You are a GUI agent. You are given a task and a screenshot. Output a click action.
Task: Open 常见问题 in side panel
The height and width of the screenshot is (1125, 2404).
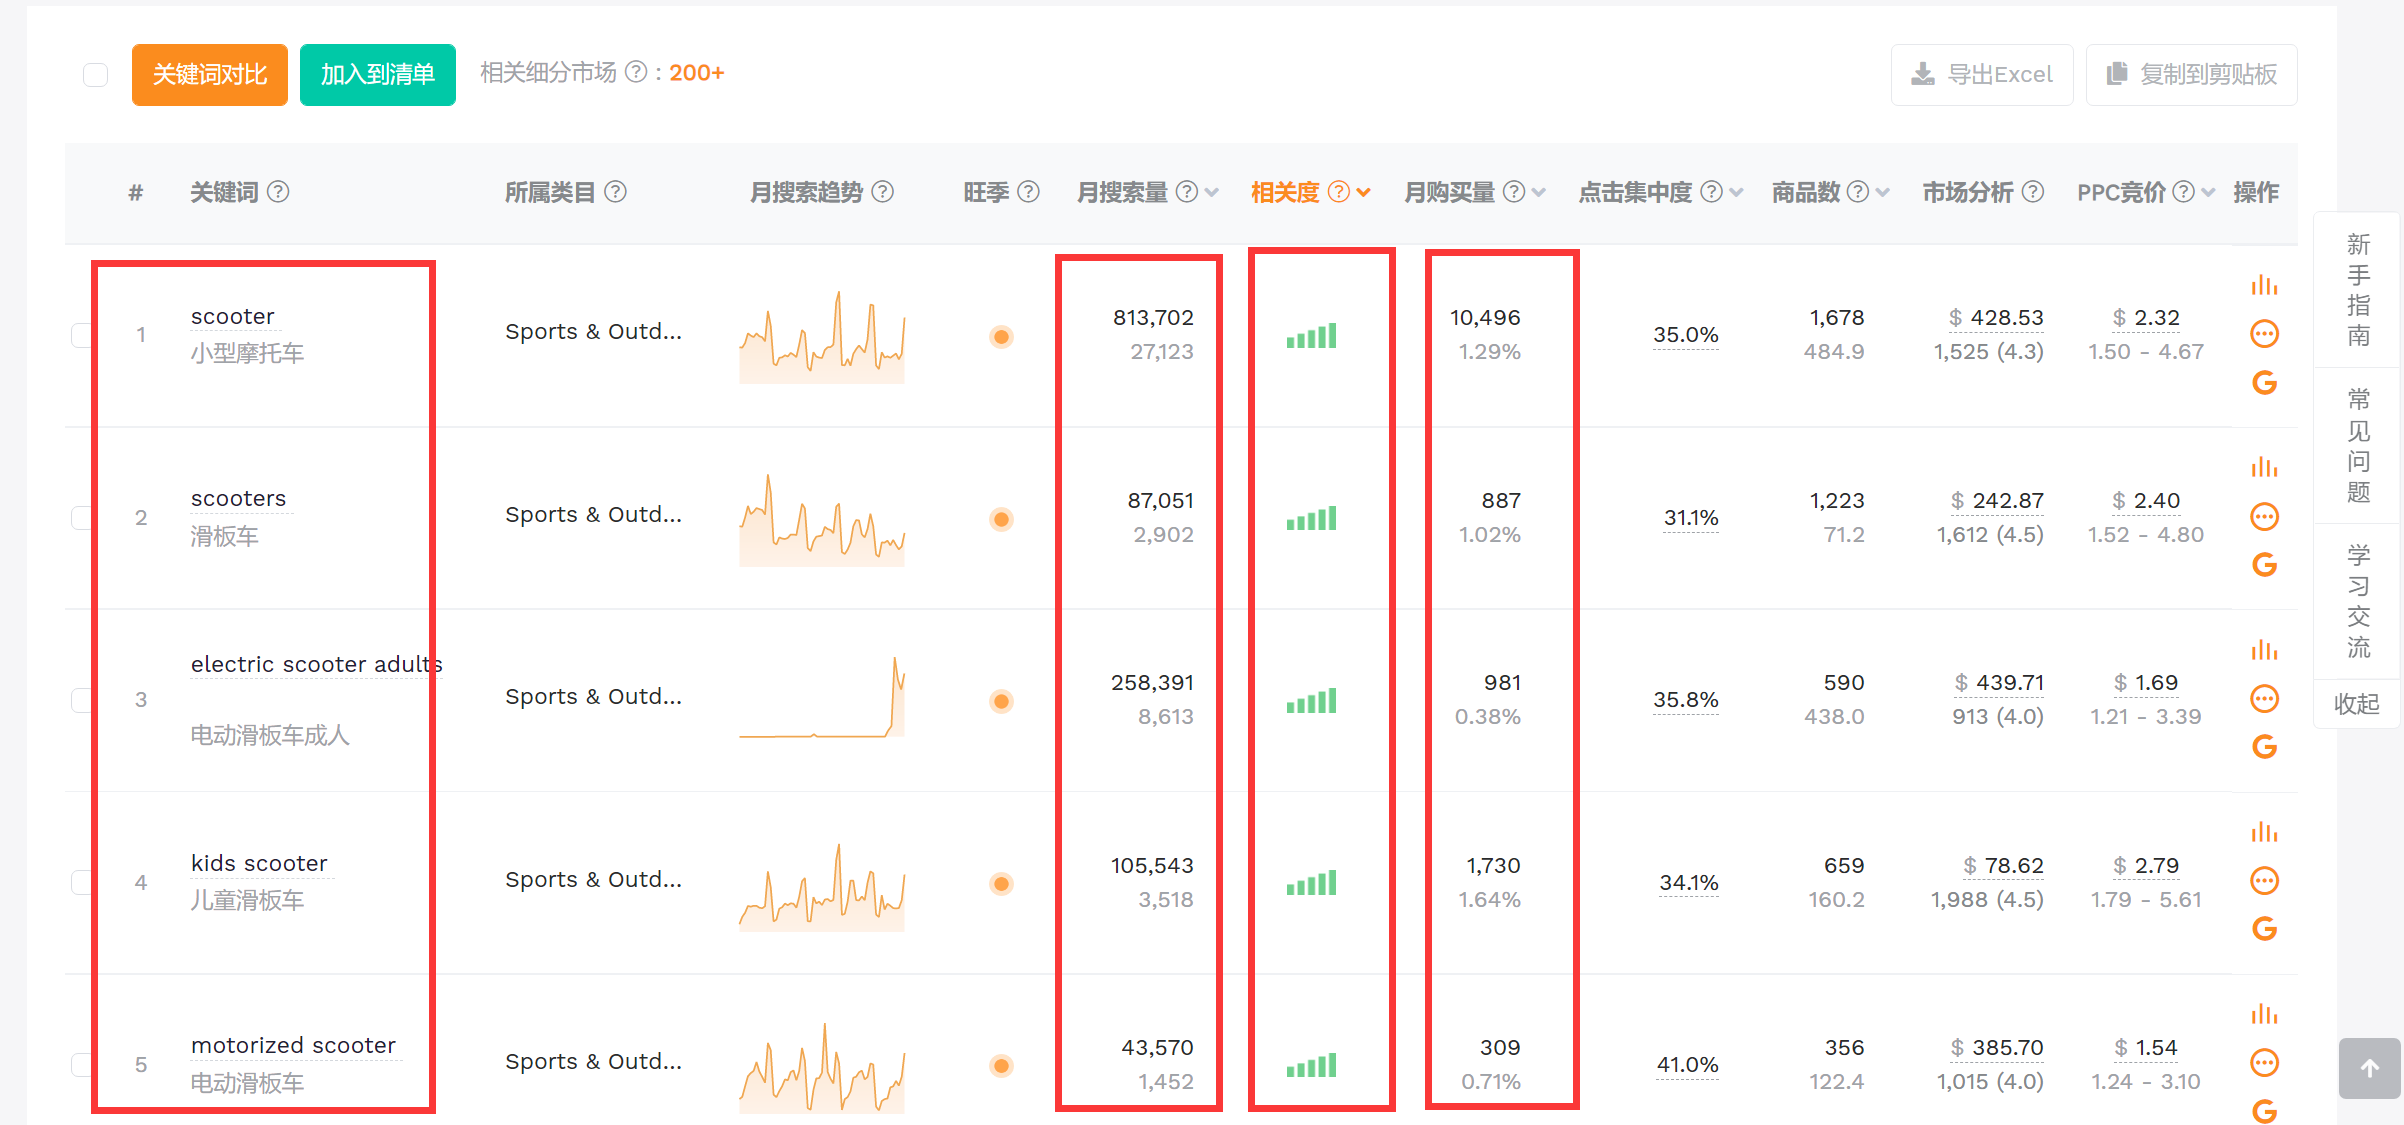tap(2358, 445)
